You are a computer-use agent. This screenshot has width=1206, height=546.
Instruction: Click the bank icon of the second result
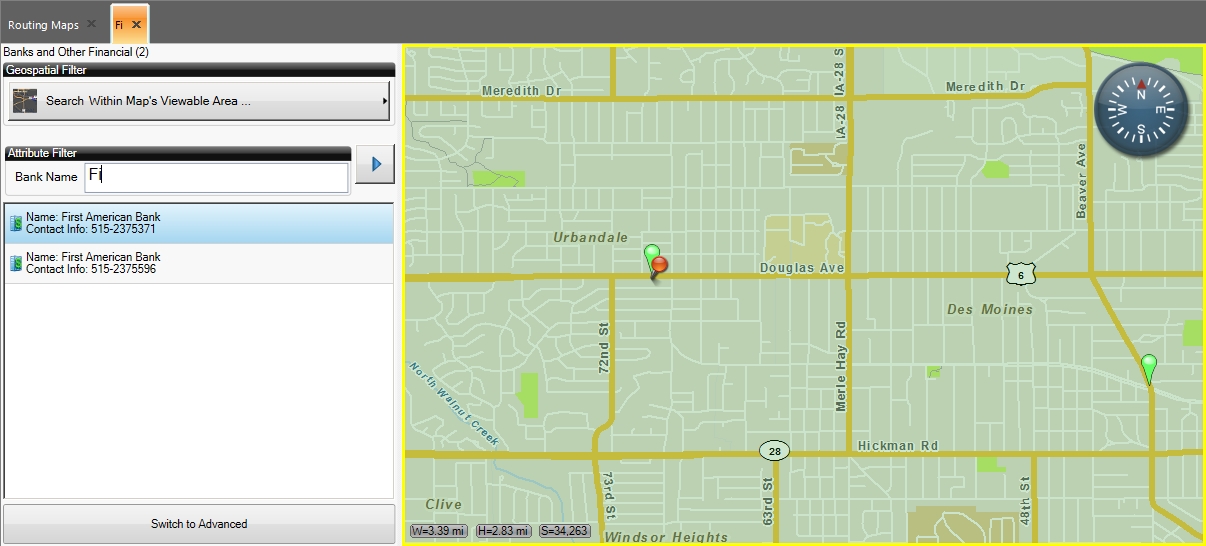point(16,263)
